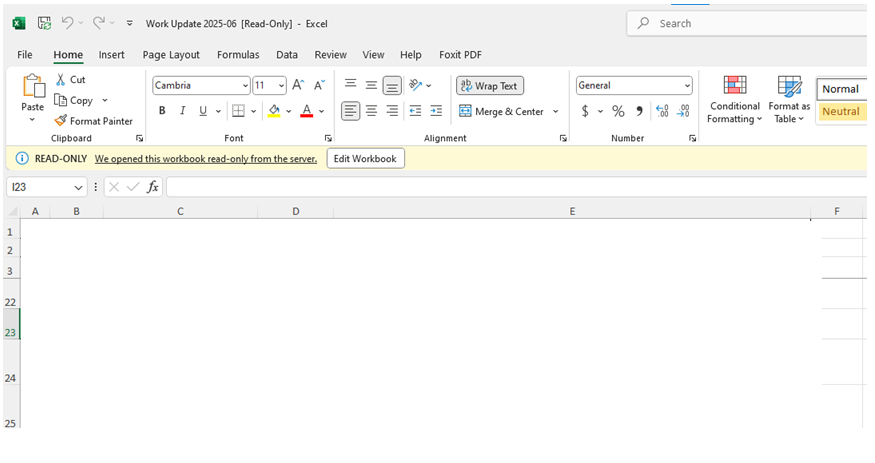Click the Paste clipboard icon
This screenshot has height=463, width=875.
coord(33,86)
